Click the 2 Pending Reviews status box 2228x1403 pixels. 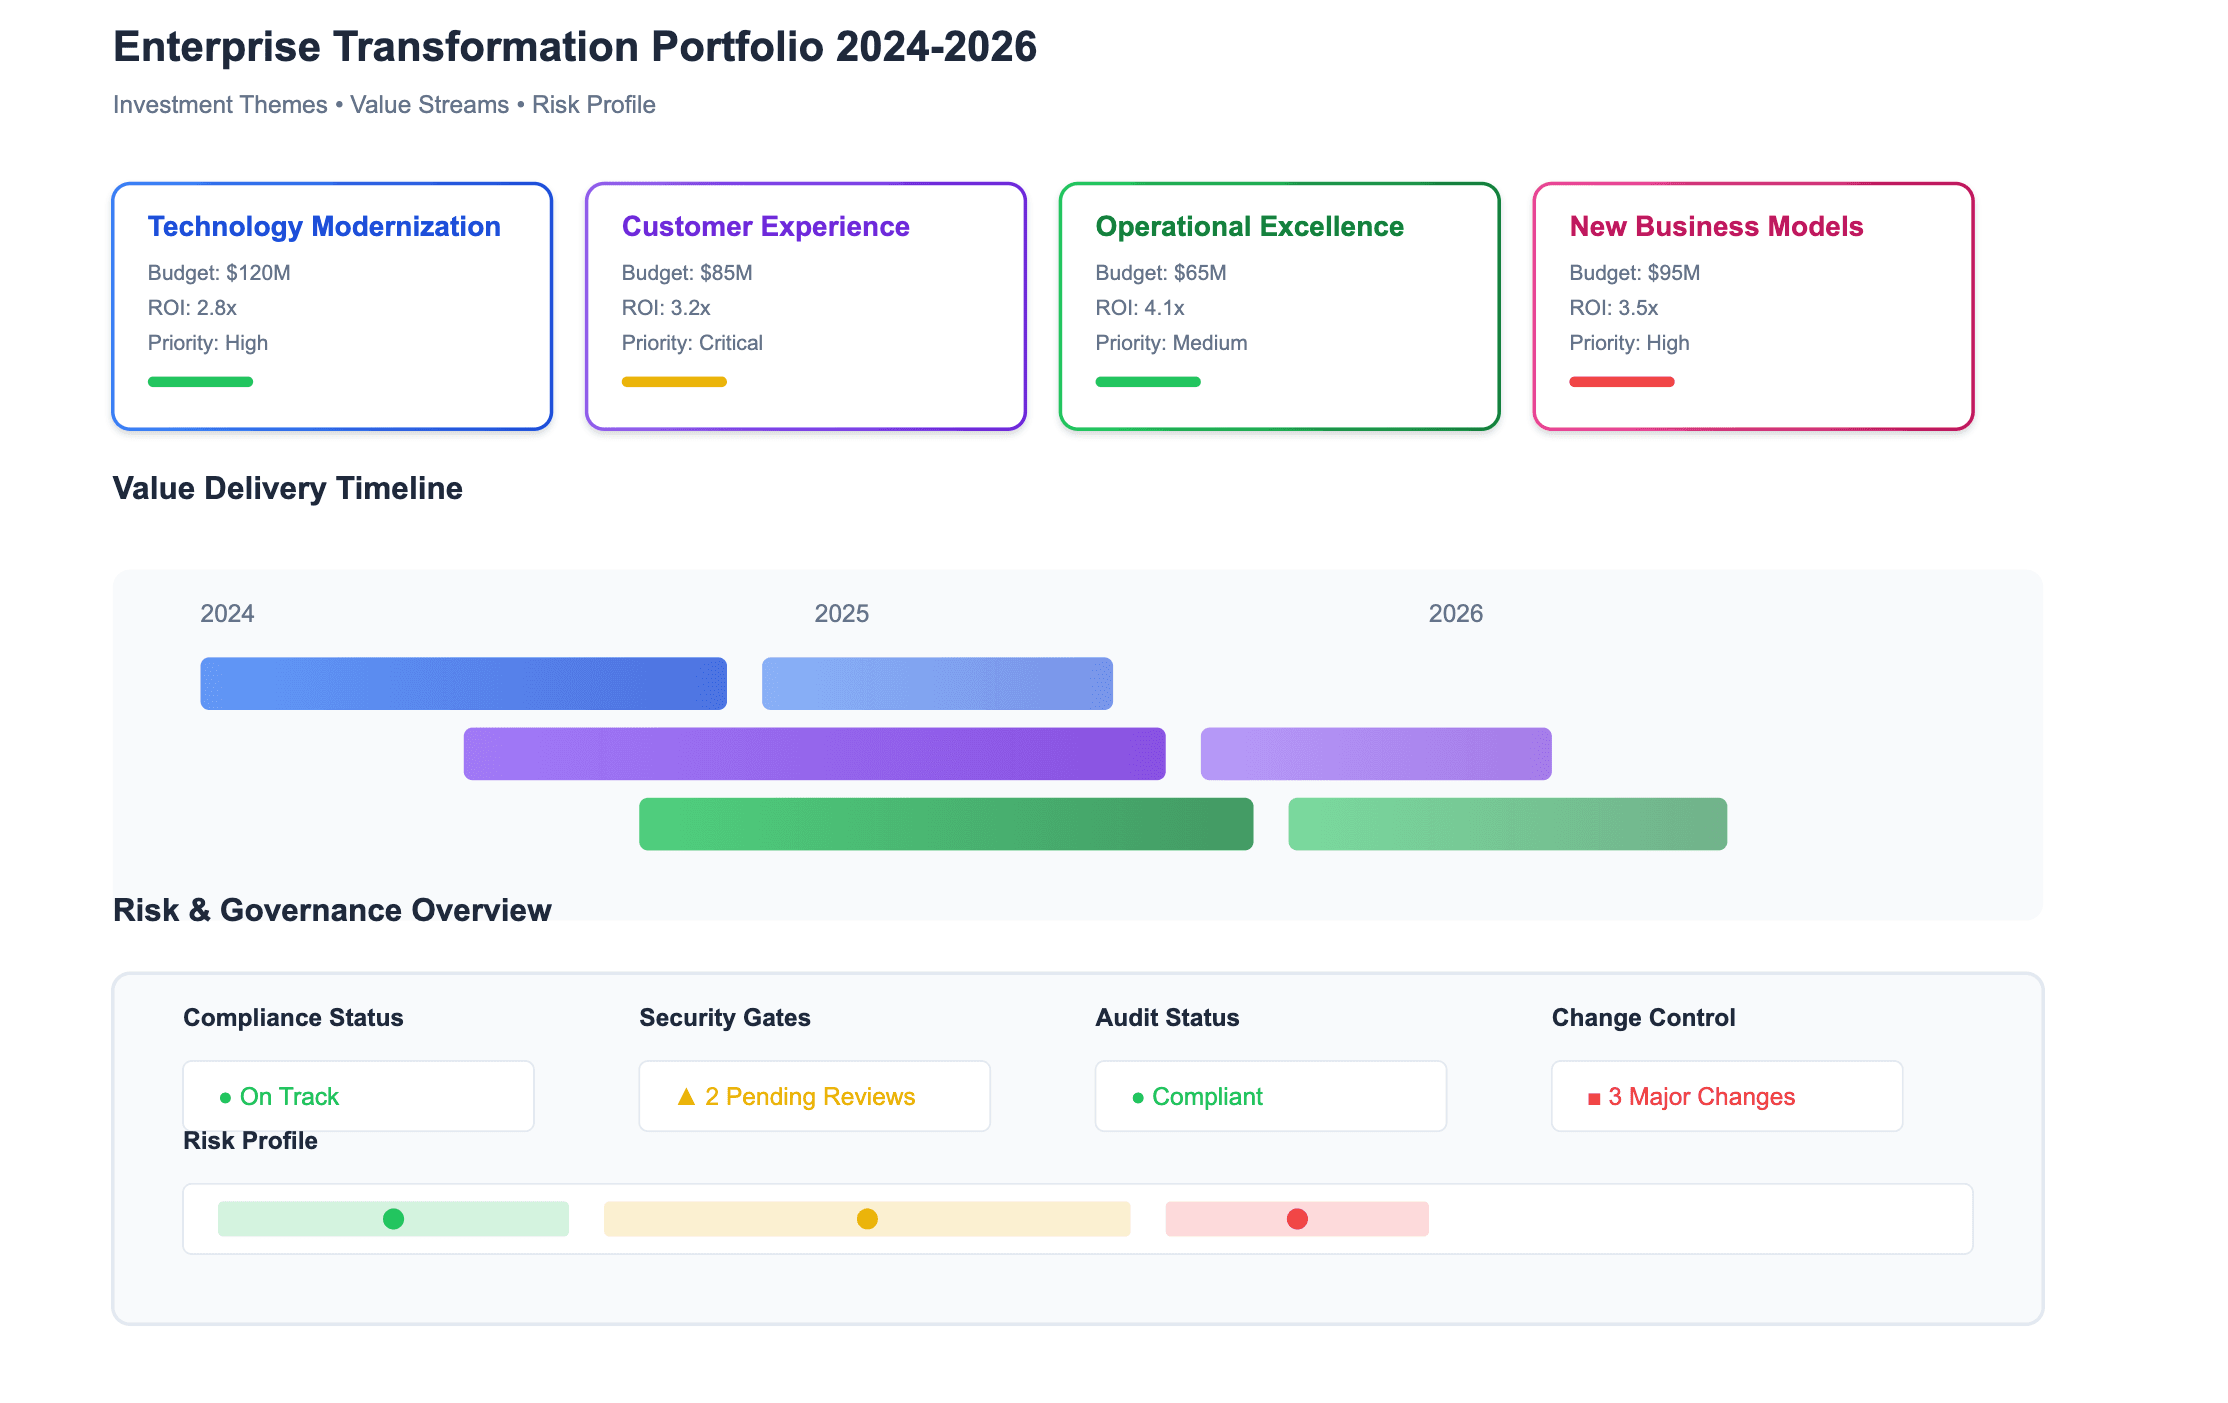(x=814, y=1096)
